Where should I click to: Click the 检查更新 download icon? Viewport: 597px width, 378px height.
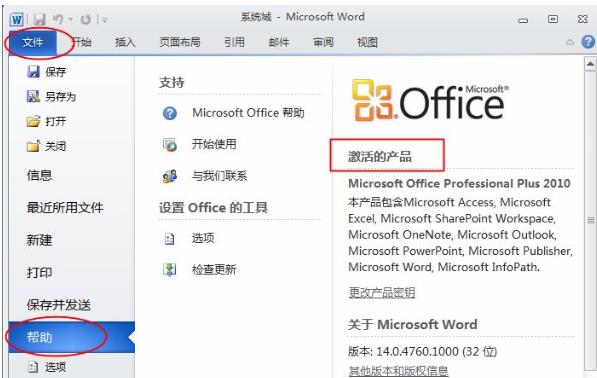point(170,270)
